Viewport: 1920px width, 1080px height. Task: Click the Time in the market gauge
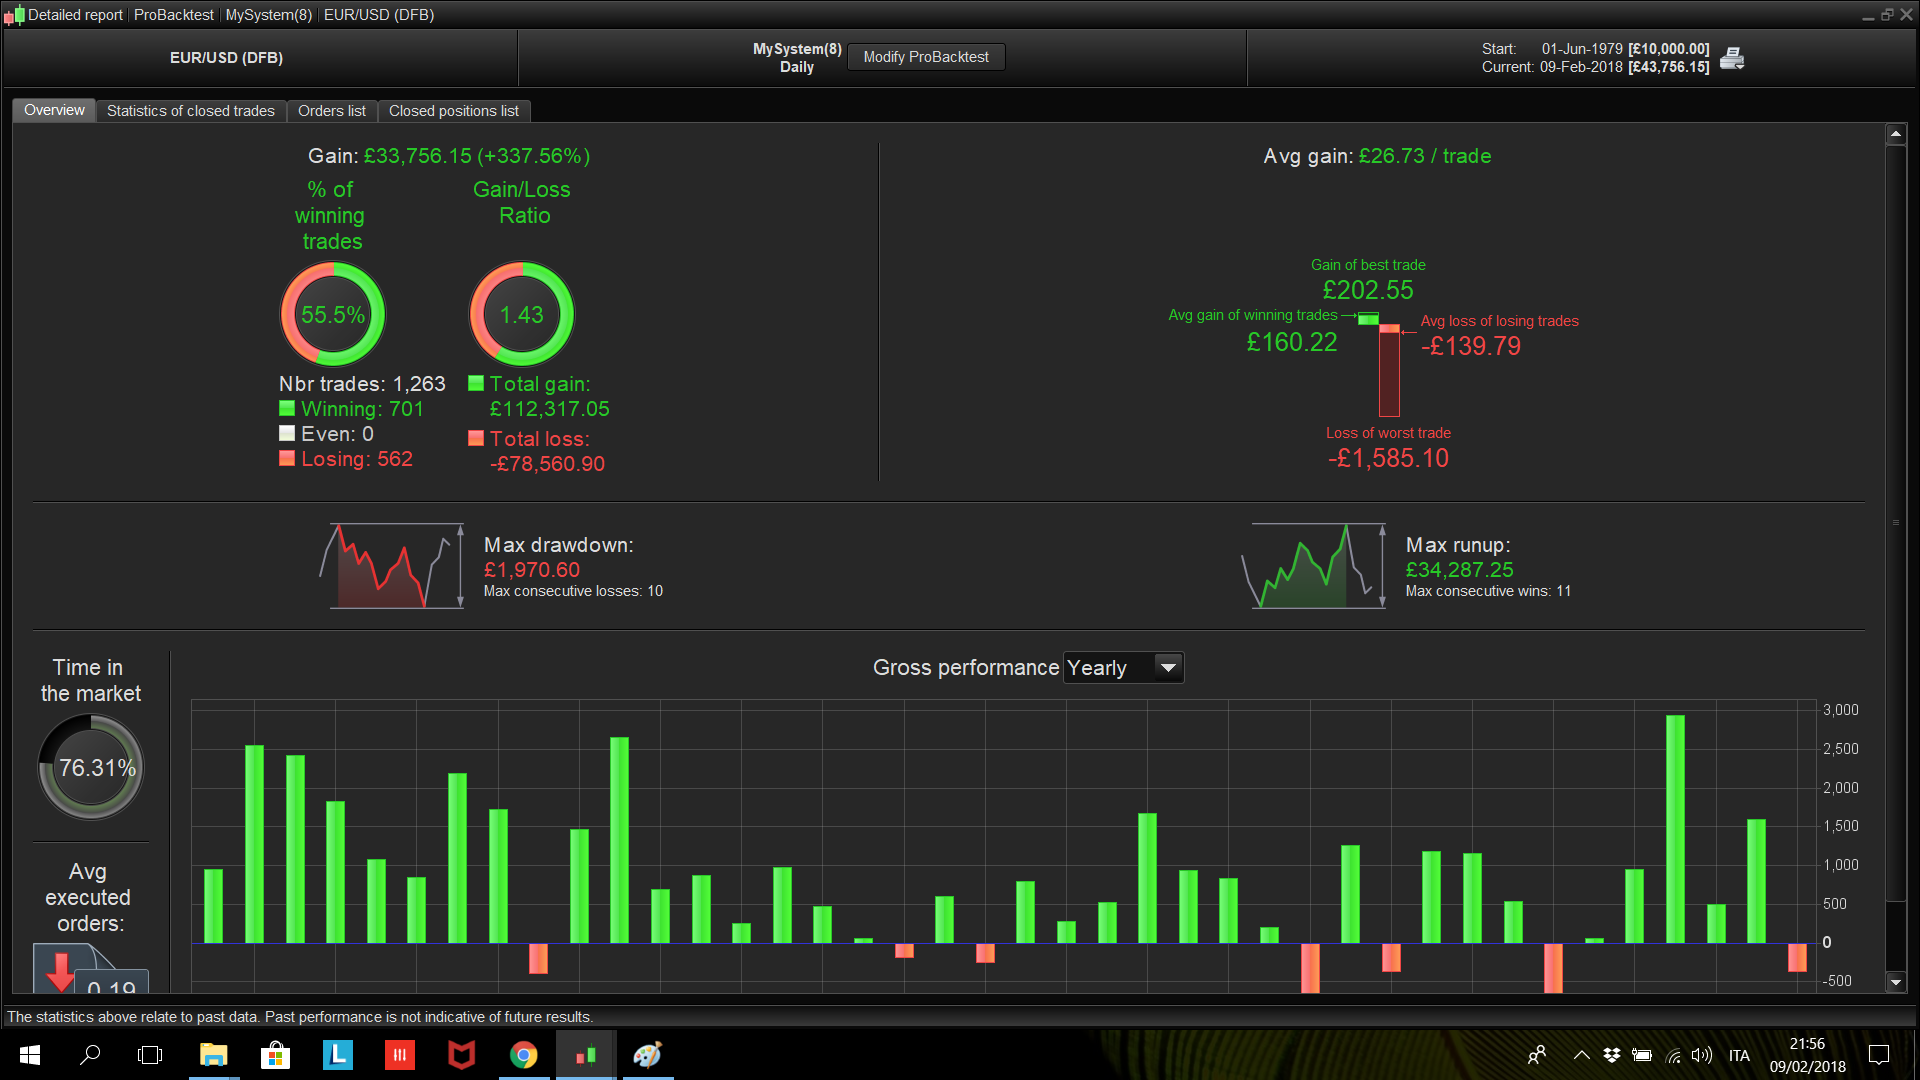[x=91, y=768]
